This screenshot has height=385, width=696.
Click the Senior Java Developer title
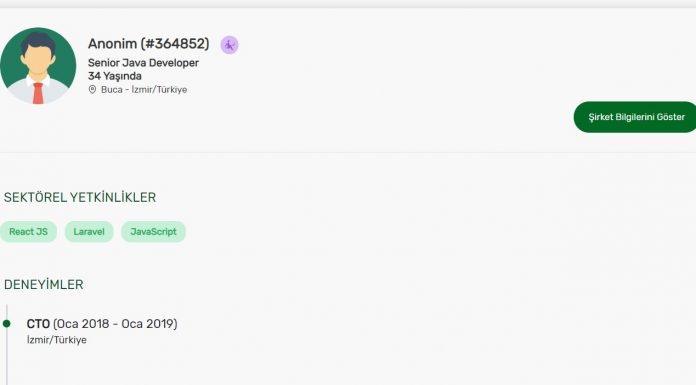(143, 63)
